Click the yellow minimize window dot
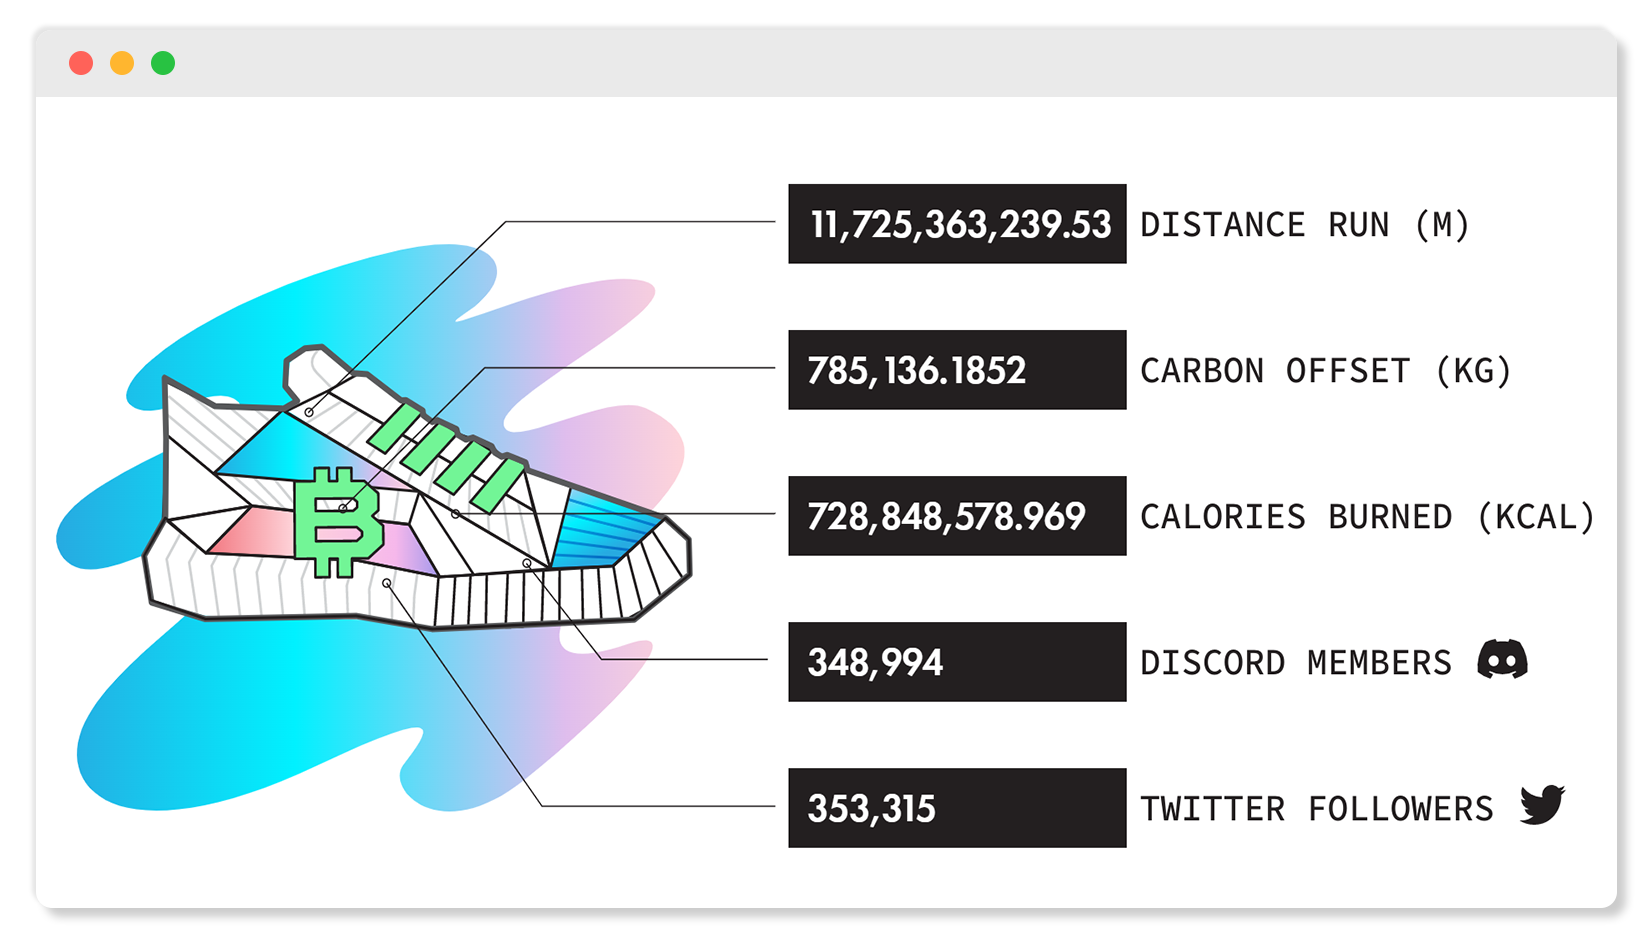1650x939 pixels. (122, 64)
